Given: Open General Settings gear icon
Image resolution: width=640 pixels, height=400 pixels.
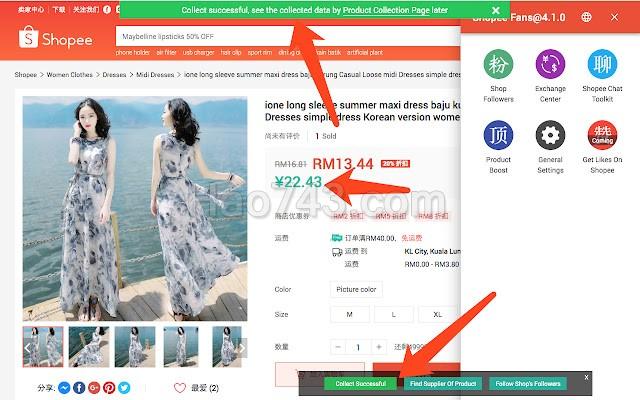Looking at the screenshot, I should click(x=550, y=135).
